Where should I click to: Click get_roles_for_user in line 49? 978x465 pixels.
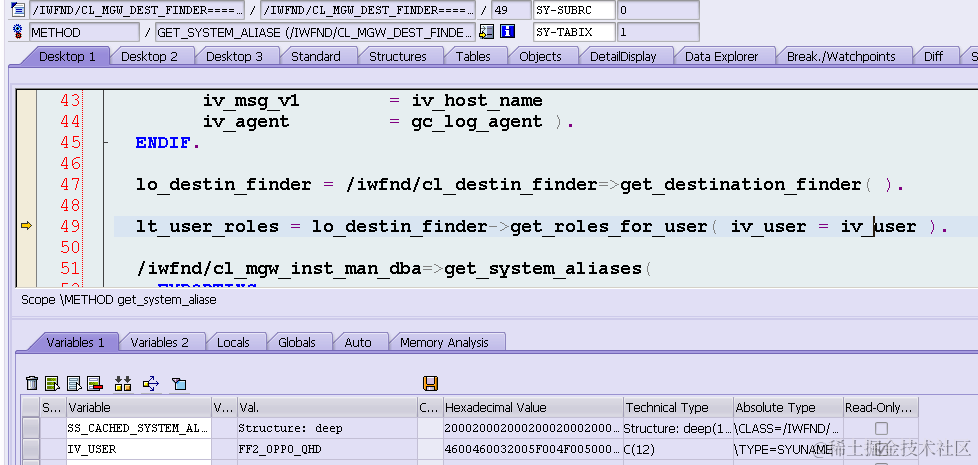[x=609, y=226]
